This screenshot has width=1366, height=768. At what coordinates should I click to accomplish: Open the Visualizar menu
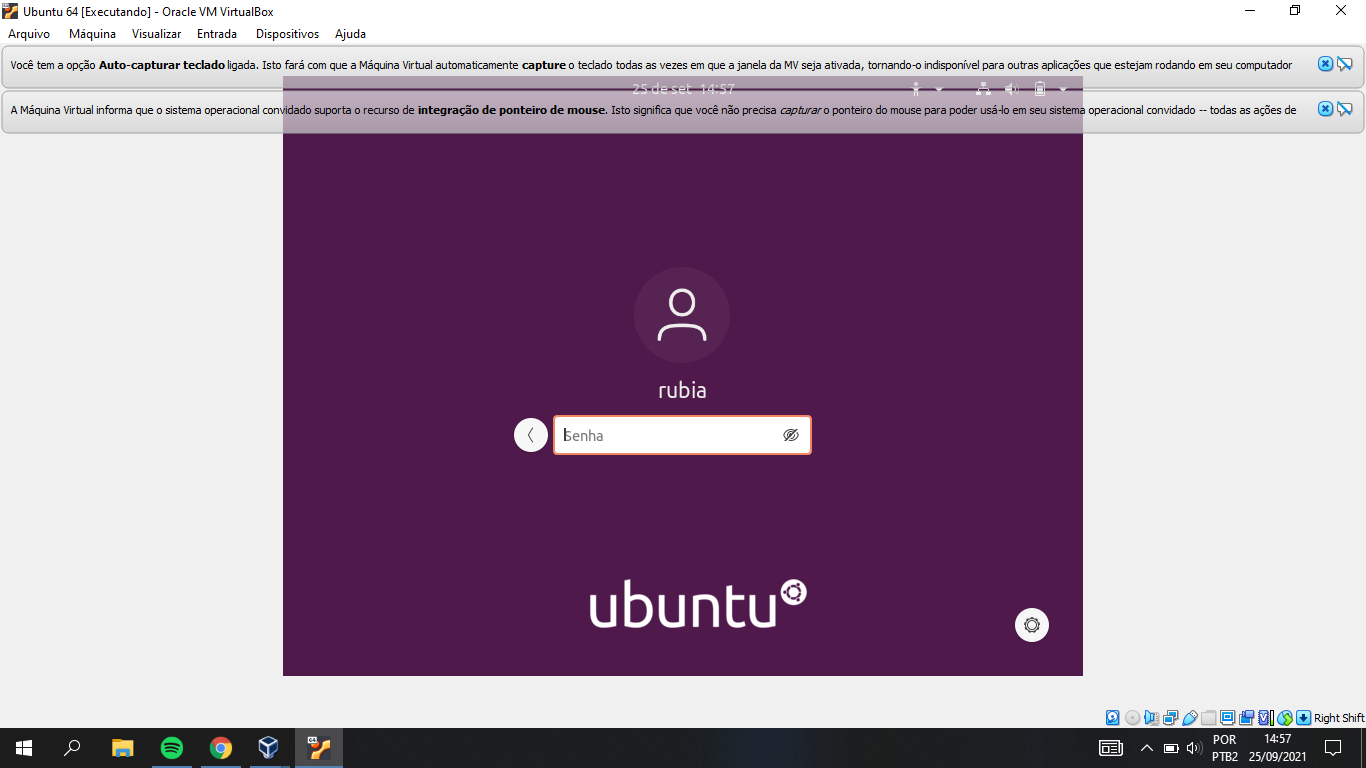pos(156,34)
